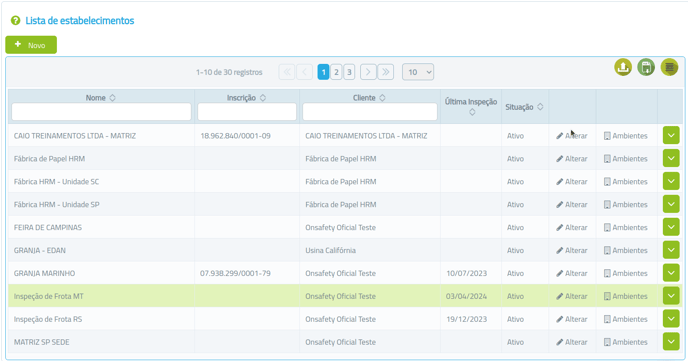The image size is (688, 361).
Task: Open Ambientes for GRANJA - EDAN row
Action: pos(626,250)
